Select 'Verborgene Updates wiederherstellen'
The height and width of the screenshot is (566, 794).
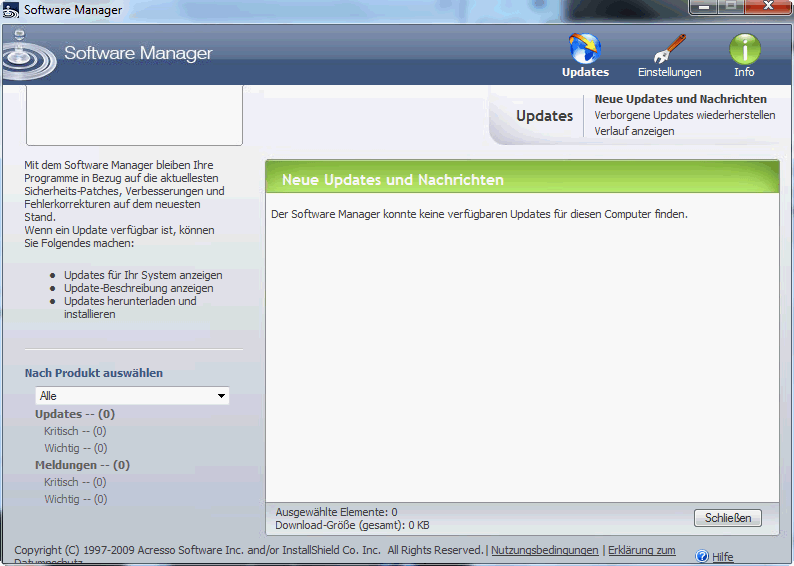pyautogui.click(x=685, y=115)
